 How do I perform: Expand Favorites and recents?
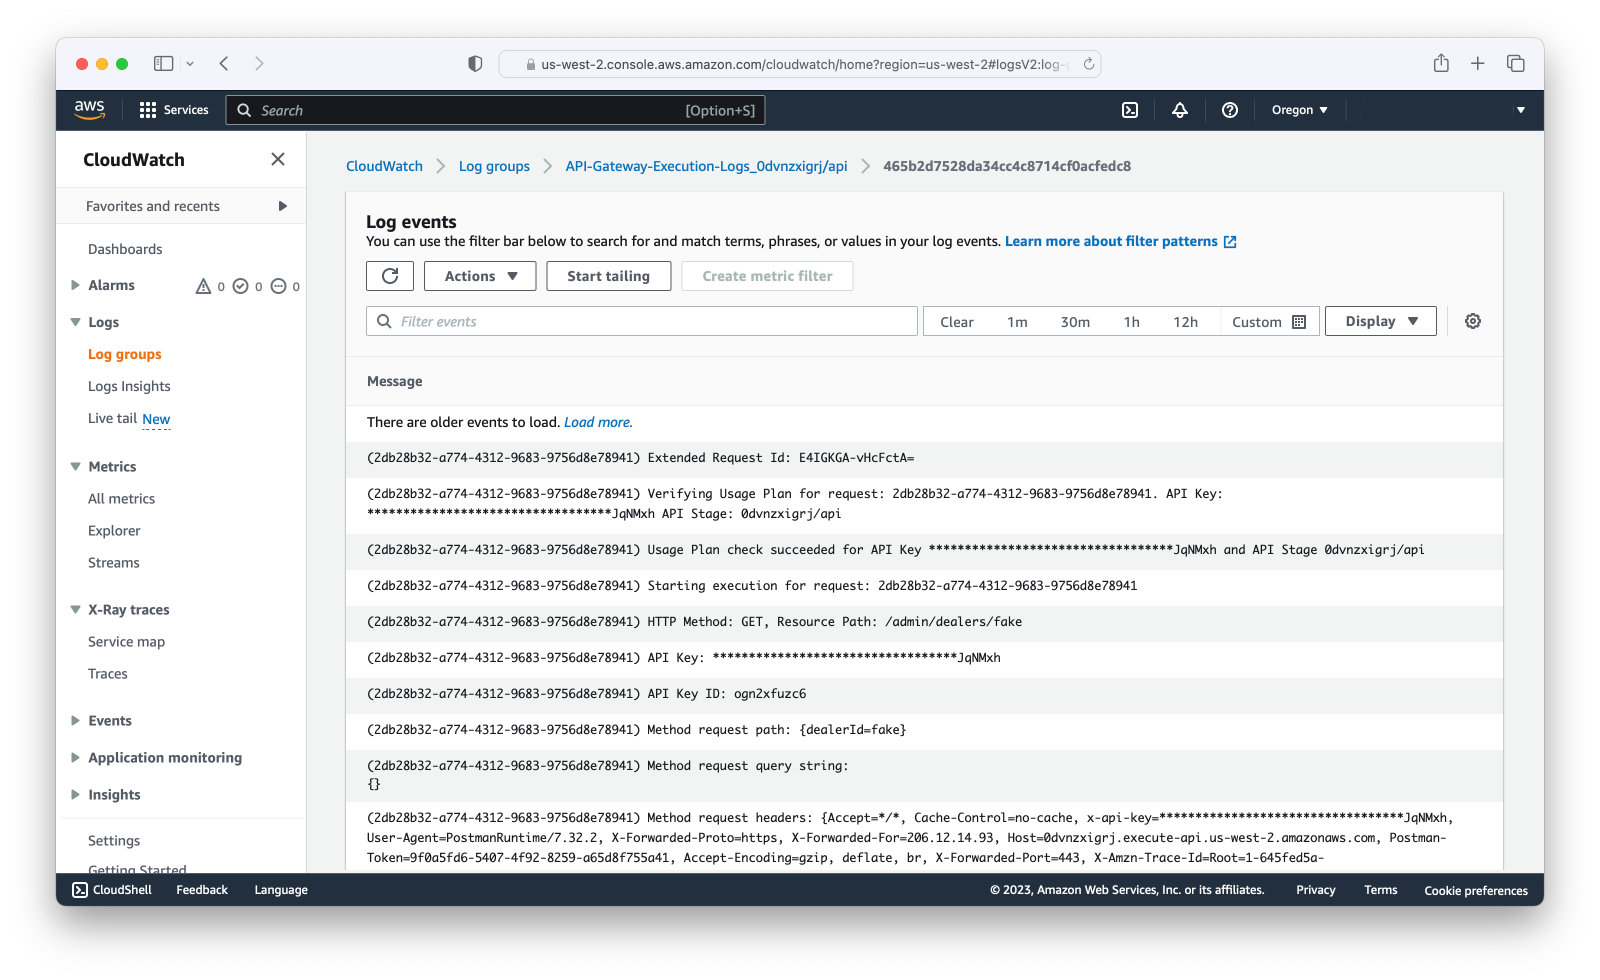pyautogui.click(x=283, y=206)
